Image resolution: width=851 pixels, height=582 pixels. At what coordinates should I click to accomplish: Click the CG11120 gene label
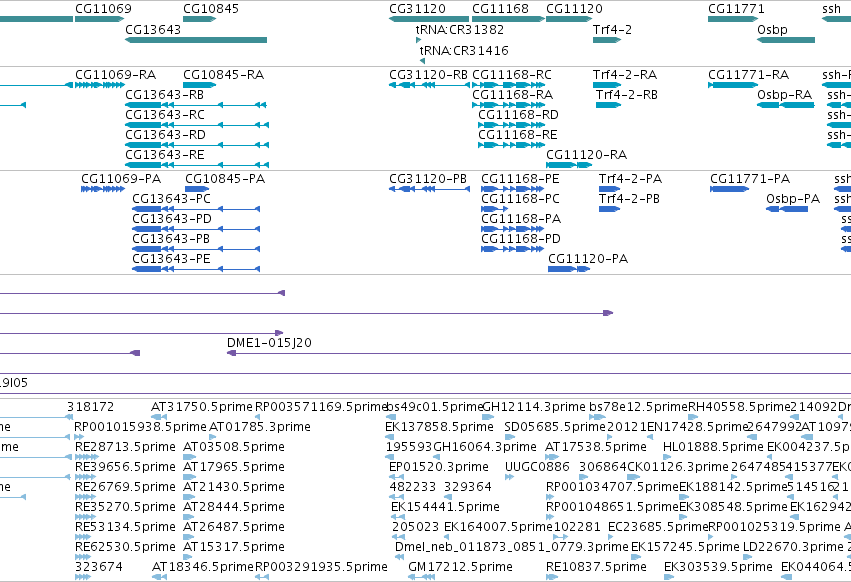[x=574, y=9]
